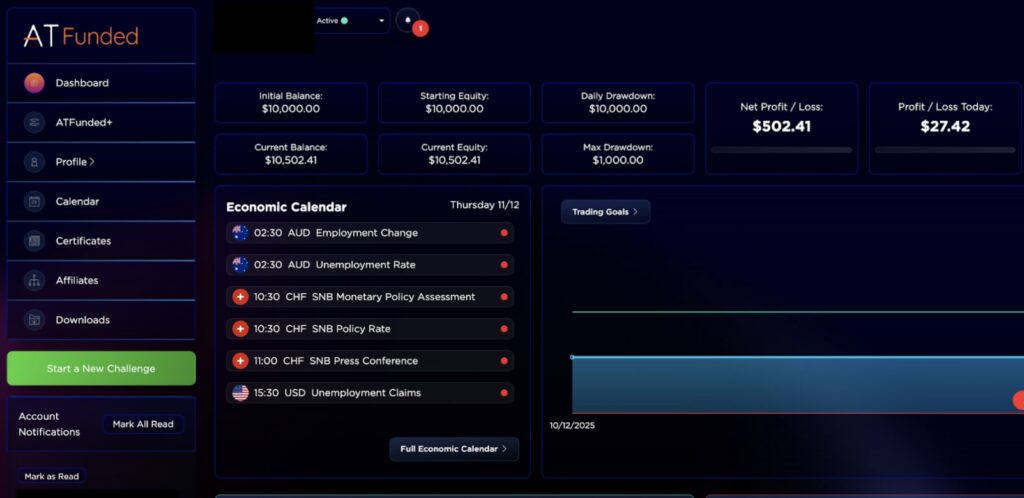1024x498 pixels.
Task: Click the Australian flag on Unemployment Rate
Action: tap(240, 265)
